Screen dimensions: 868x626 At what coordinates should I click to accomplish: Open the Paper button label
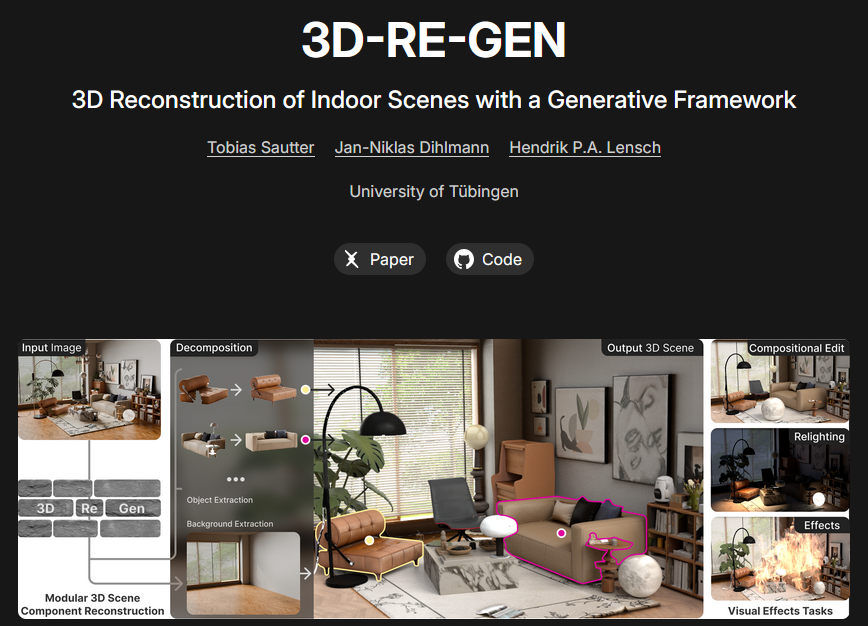click(391, 260)
